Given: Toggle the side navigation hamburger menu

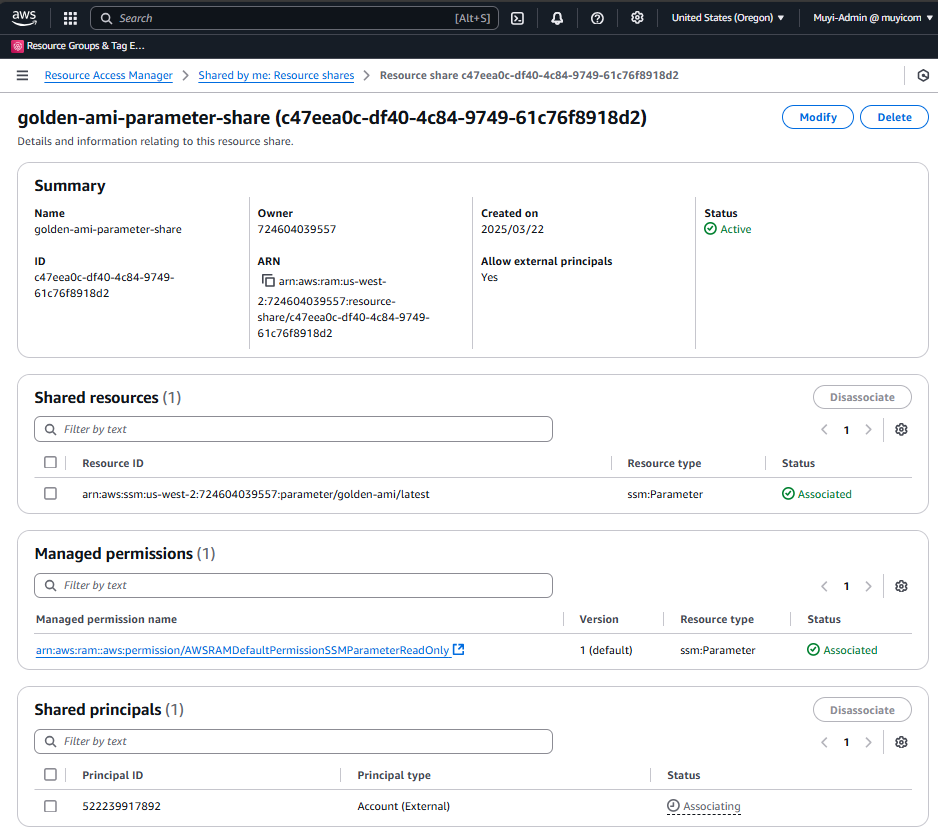Looking at the screenshot, I should click(22, 75).
